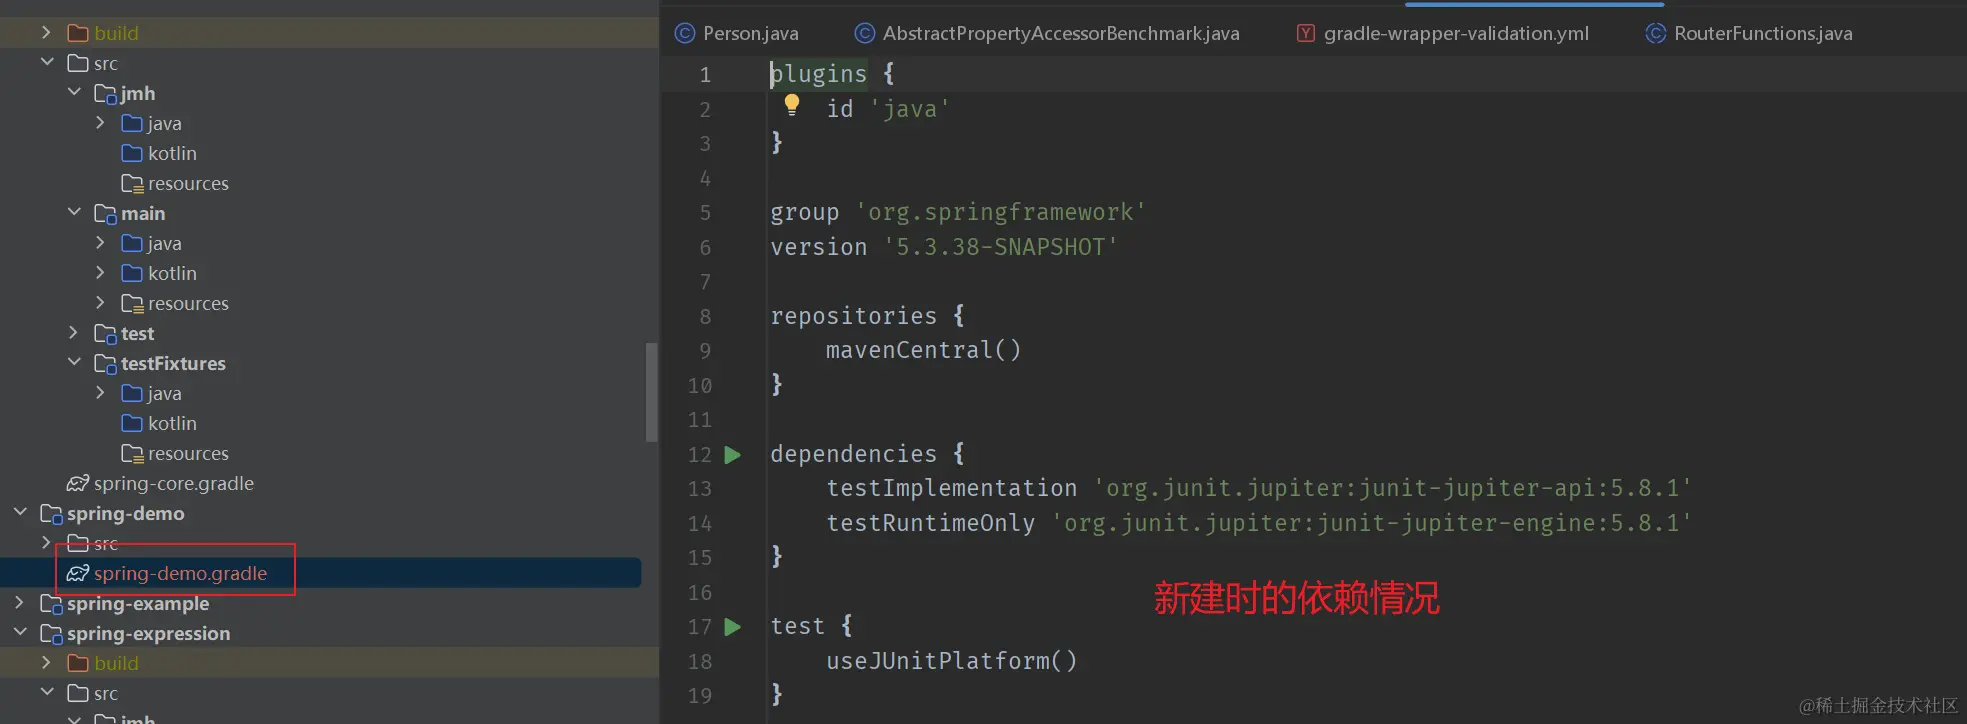Click the RouterFunctions.java class icon in tab
This screenshot has height=724, width=1967.
point(1656,33)
